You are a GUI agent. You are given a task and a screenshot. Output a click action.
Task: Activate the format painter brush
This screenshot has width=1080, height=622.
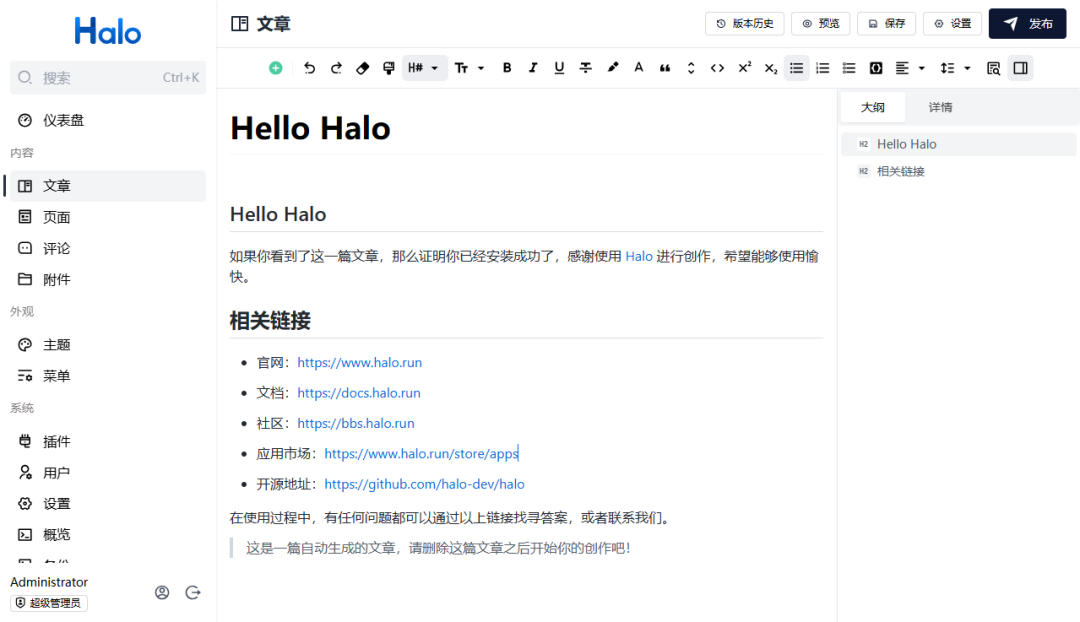click(389, 68)
